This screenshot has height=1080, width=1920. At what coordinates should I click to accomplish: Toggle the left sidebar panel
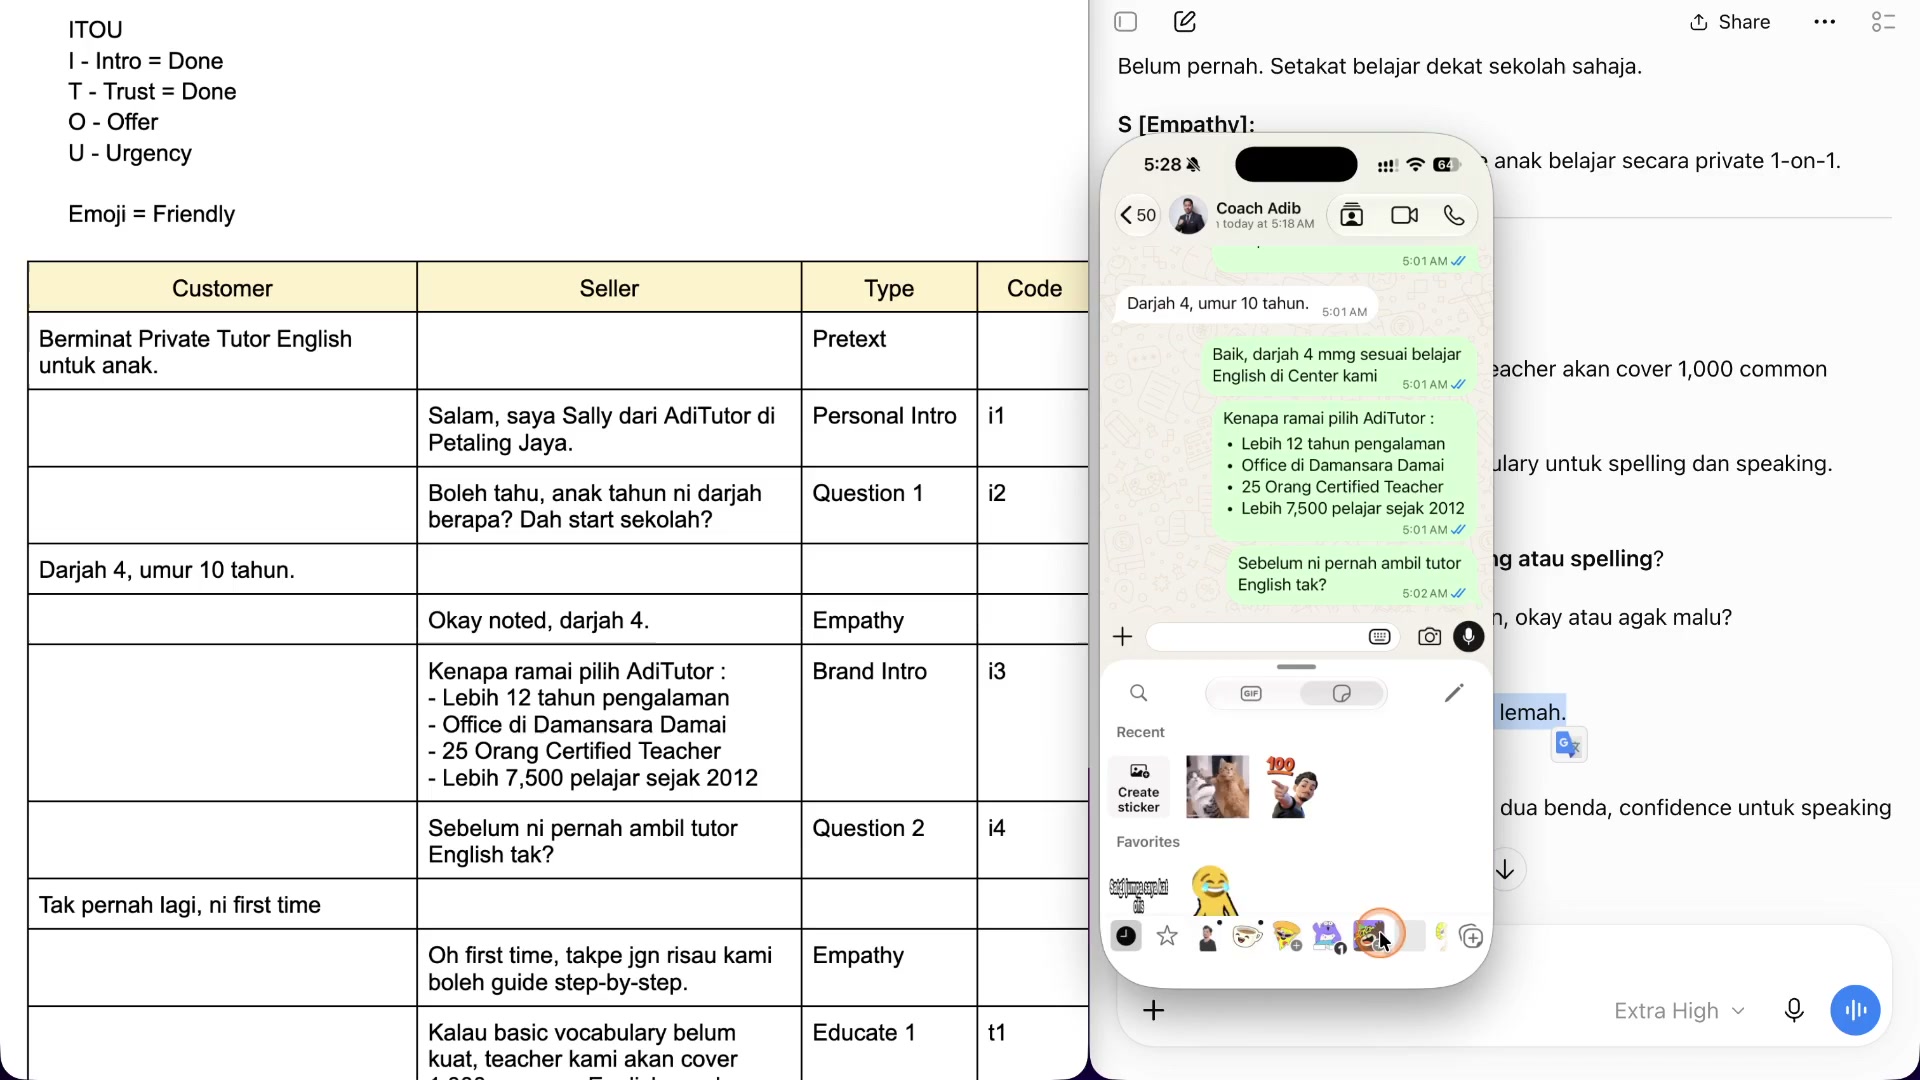point(1126,22)
